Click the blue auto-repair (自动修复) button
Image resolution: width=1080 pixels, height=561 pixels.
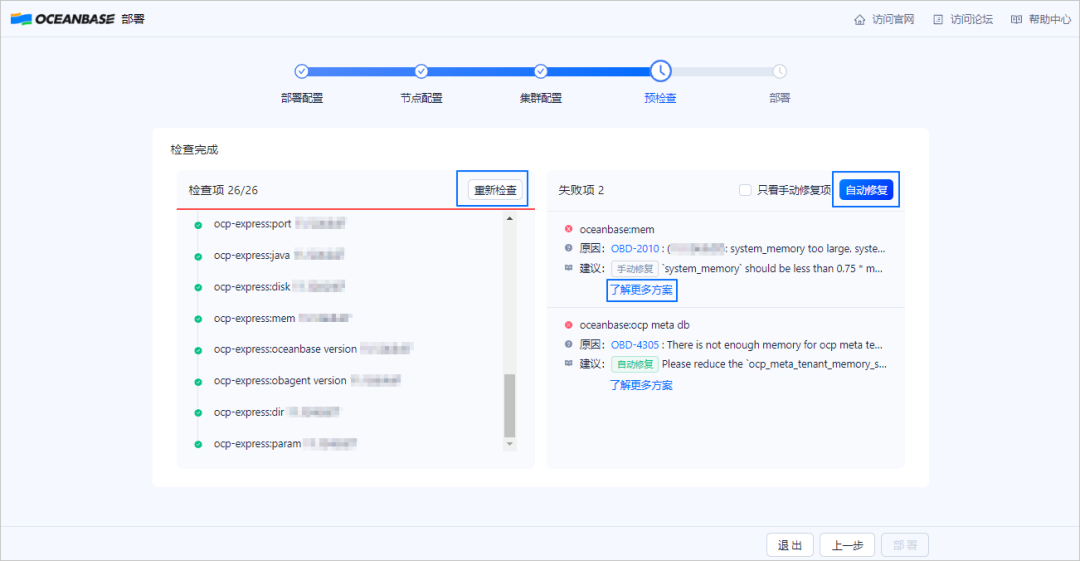(x=866, y=190)
